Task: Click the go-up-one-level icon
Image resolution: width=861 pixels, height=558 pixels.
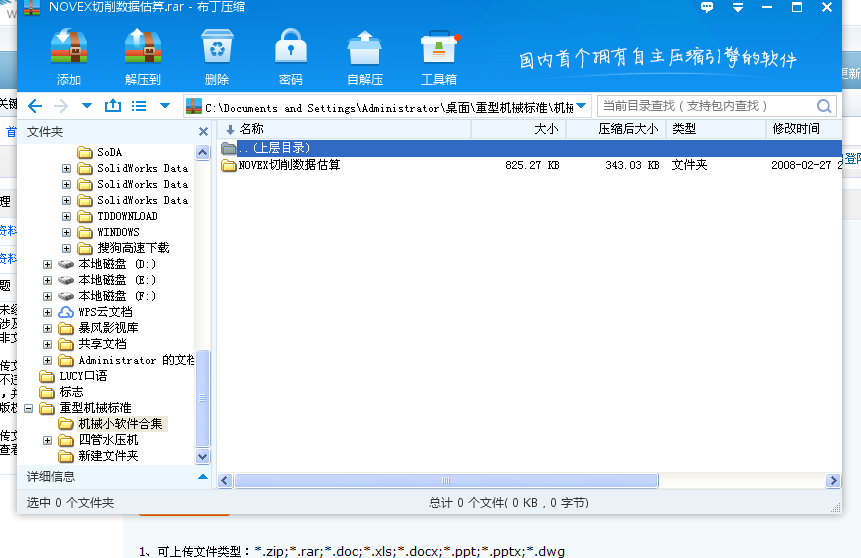Action: click(113, 105)
